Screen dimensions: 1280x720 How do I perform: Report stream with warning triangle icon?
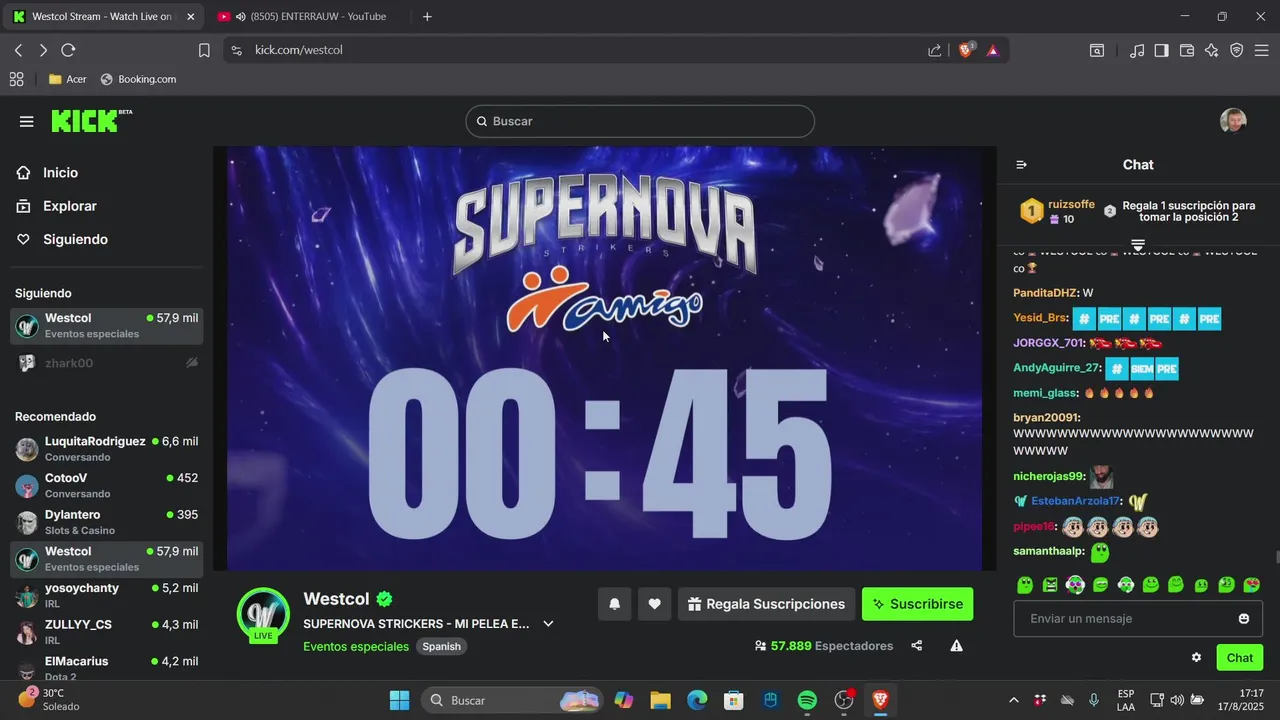956,646
